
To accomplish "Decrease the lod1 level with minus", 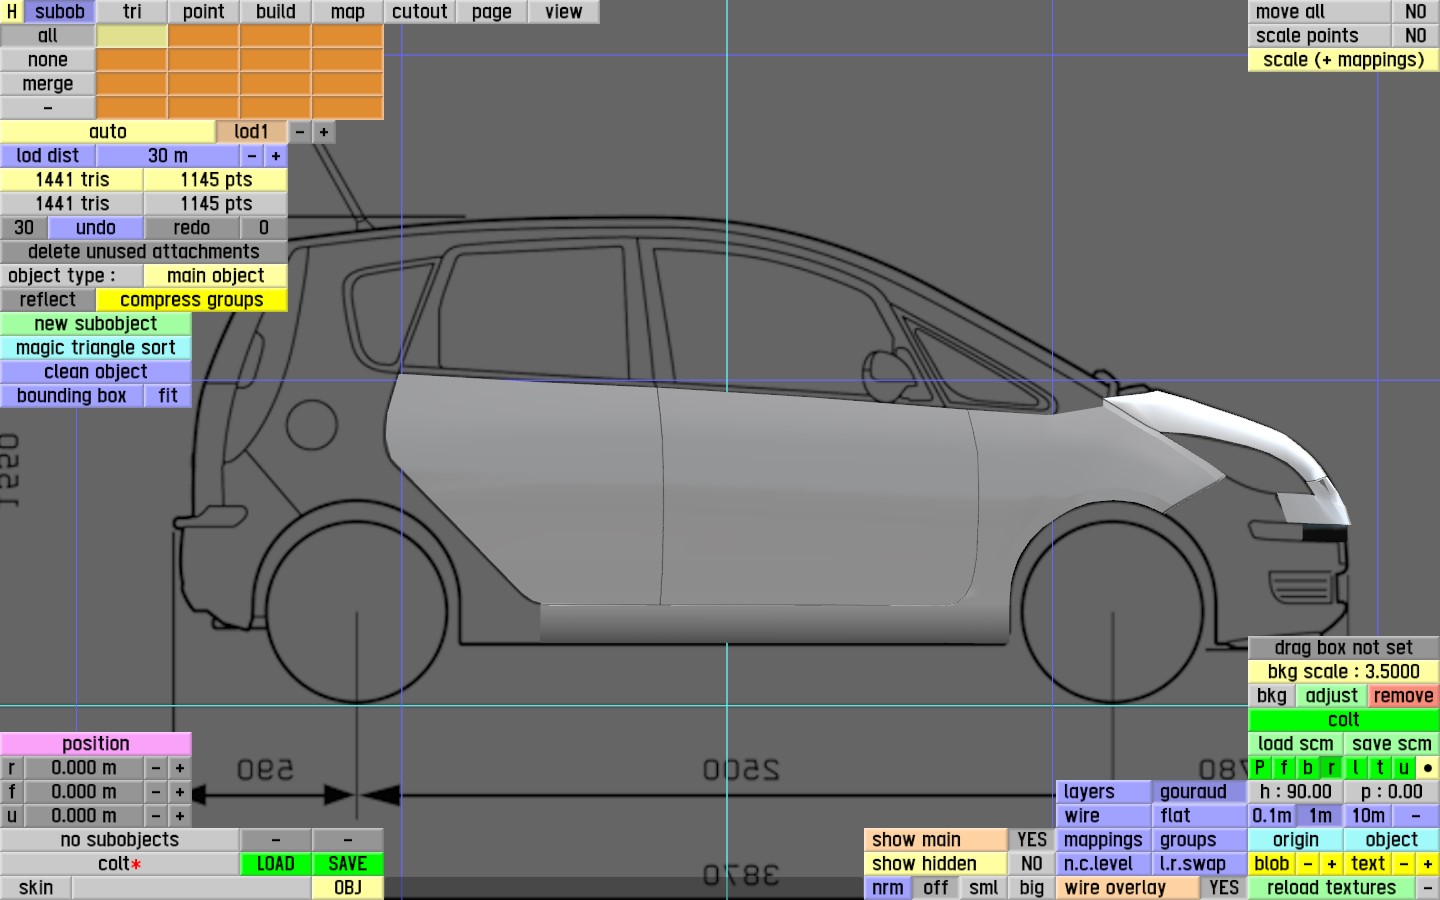I will 300,132.
